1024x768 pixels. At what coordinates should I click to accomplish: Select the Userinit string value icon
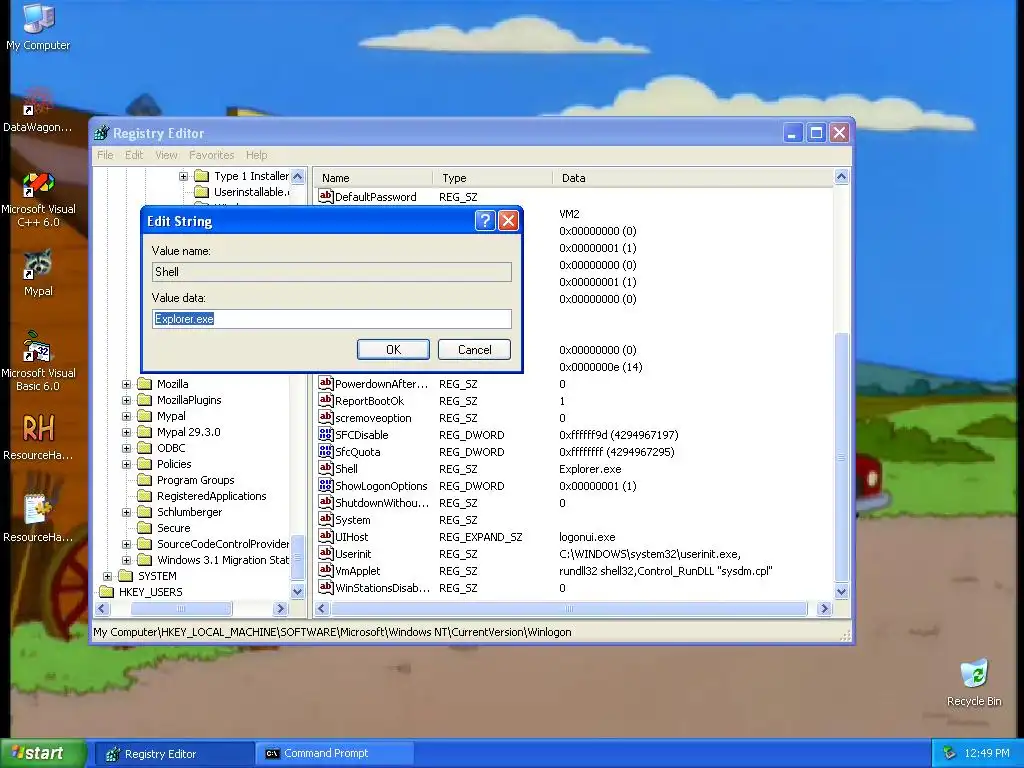(325, 553)
